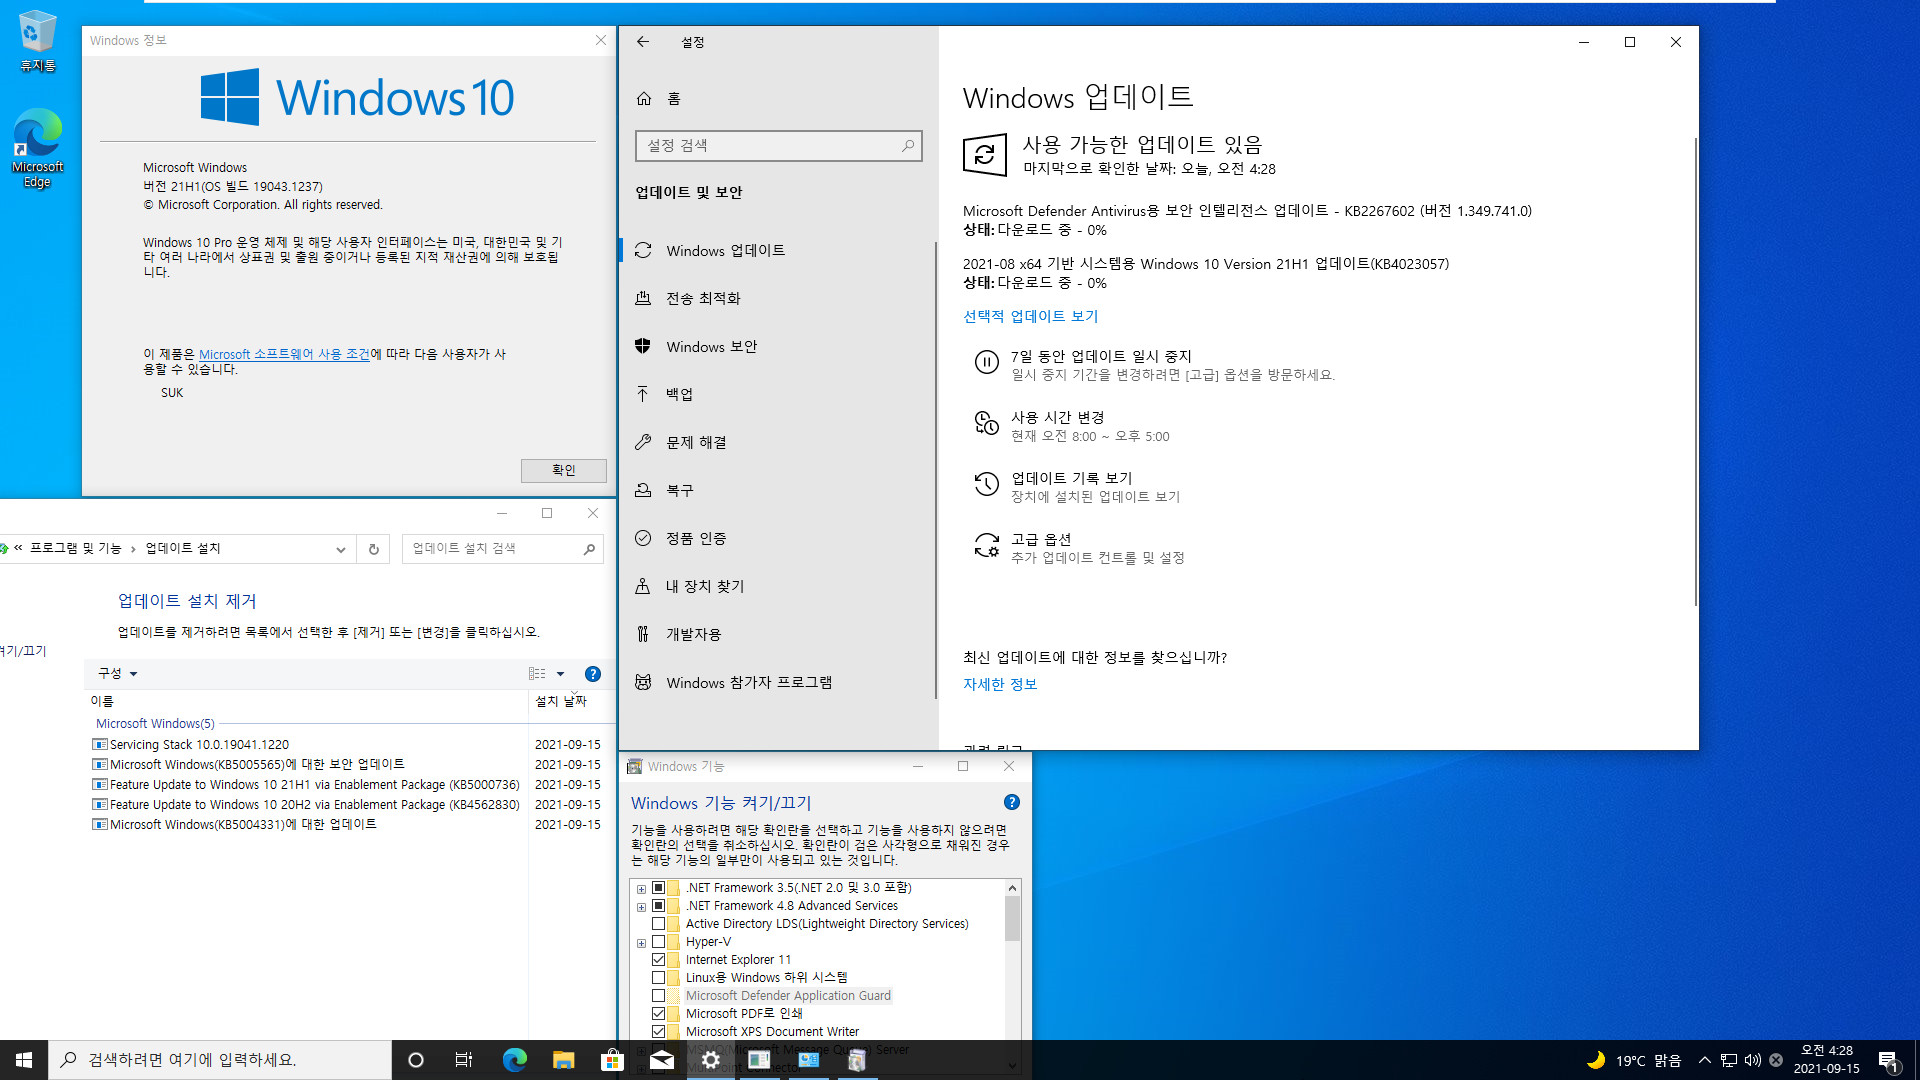Open 정품 인증 page icon
This screenshot has height=1080, width=1920.
tap(643, 538)
